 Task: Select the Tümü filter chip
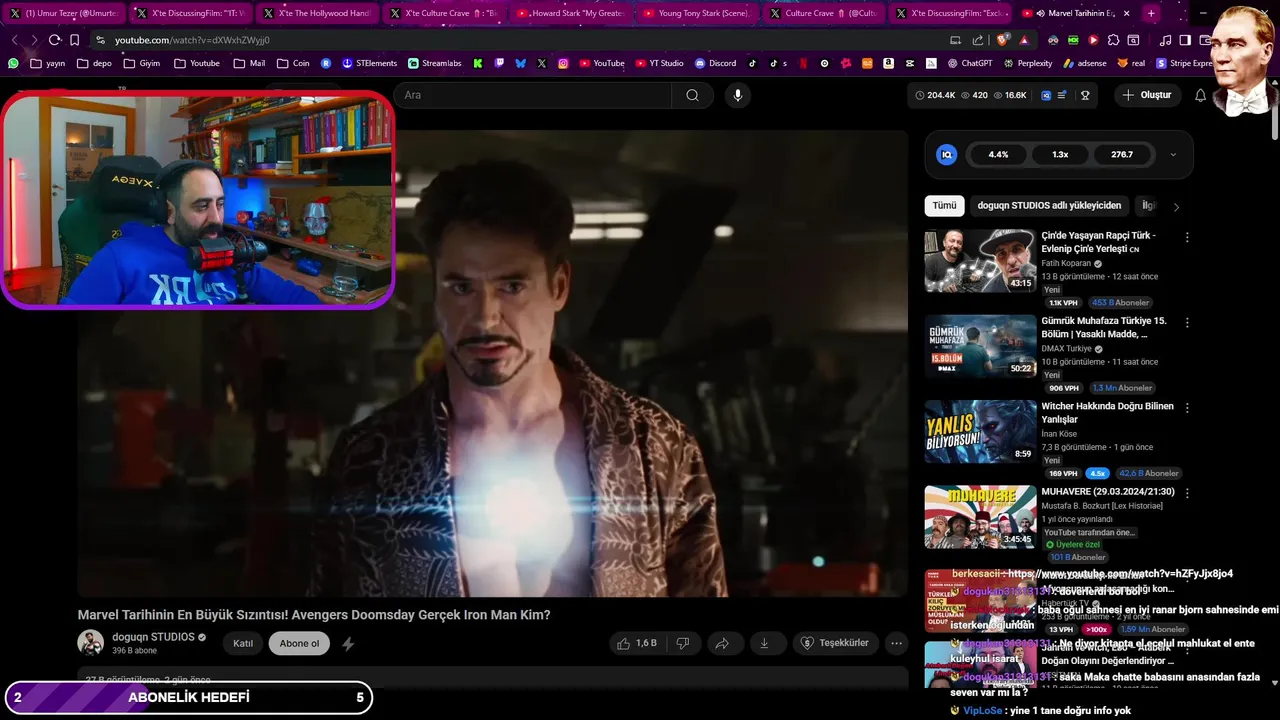[x=945, y=206]
